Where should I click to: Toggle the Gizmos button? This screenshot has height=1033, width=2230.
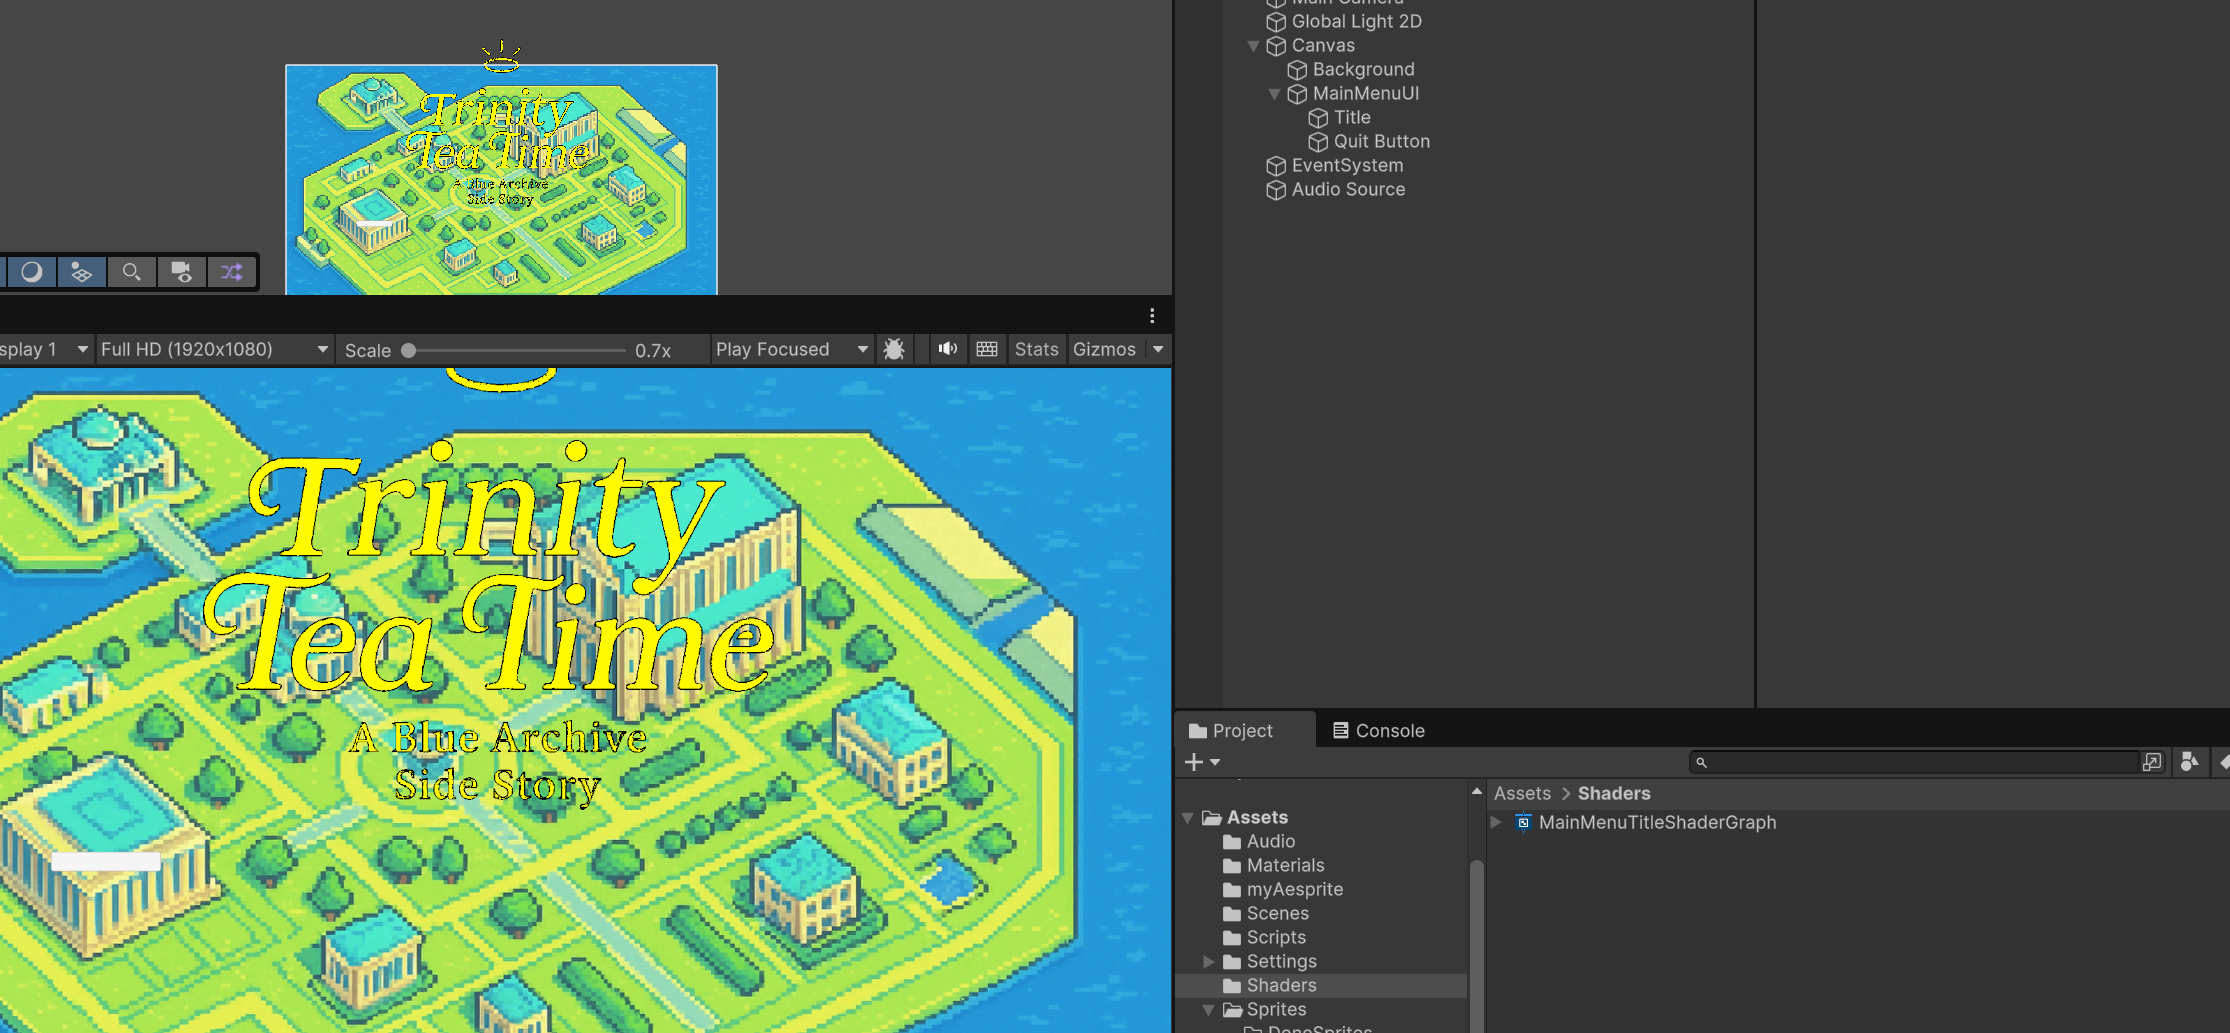1104,349
